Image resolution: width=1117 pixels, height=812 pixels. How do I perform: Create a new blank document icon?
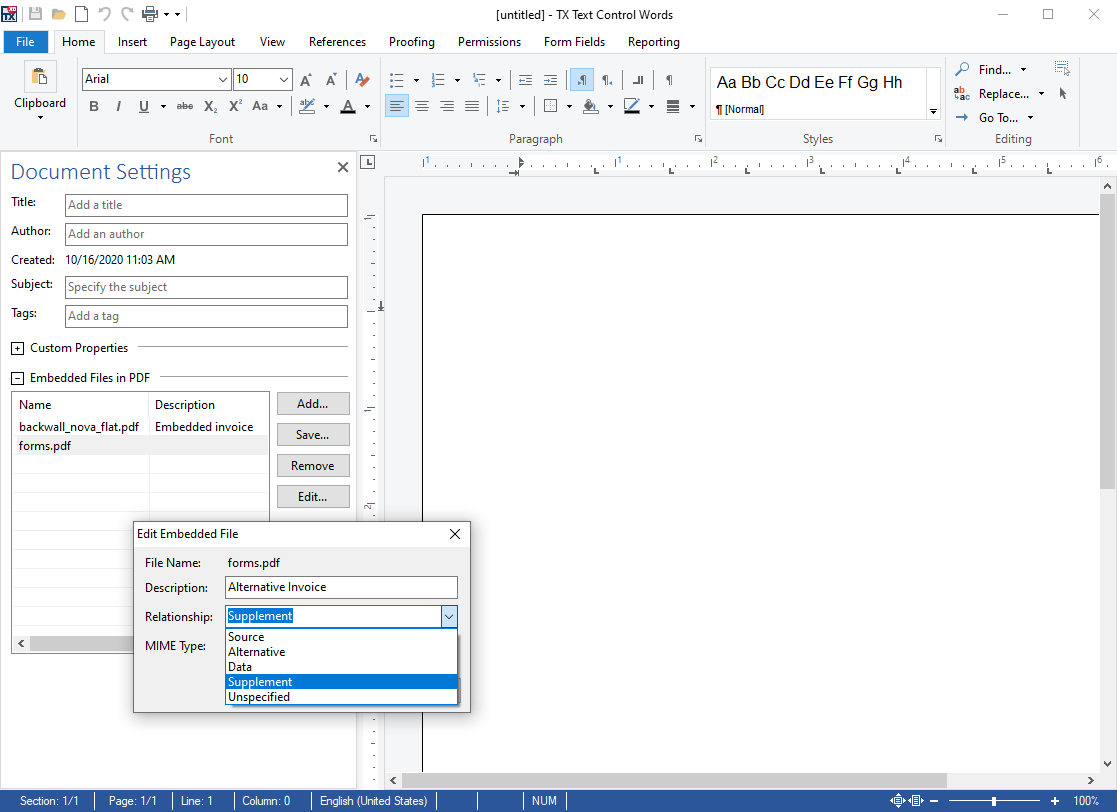pos(82,14)
